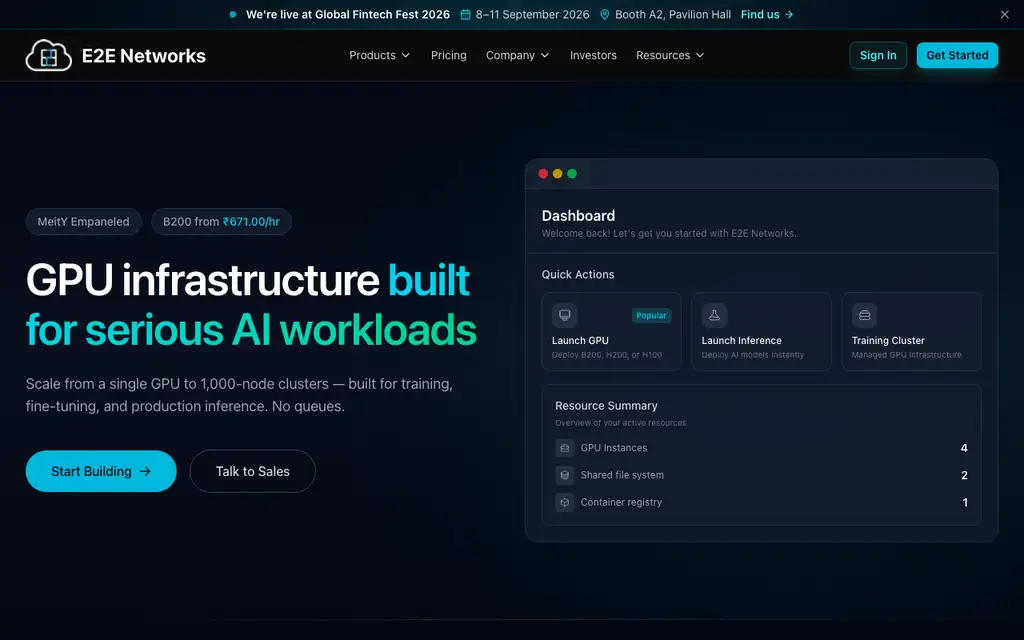Expand the Company dropdown menu
The image size is (1024, 640).
(517, 56)
